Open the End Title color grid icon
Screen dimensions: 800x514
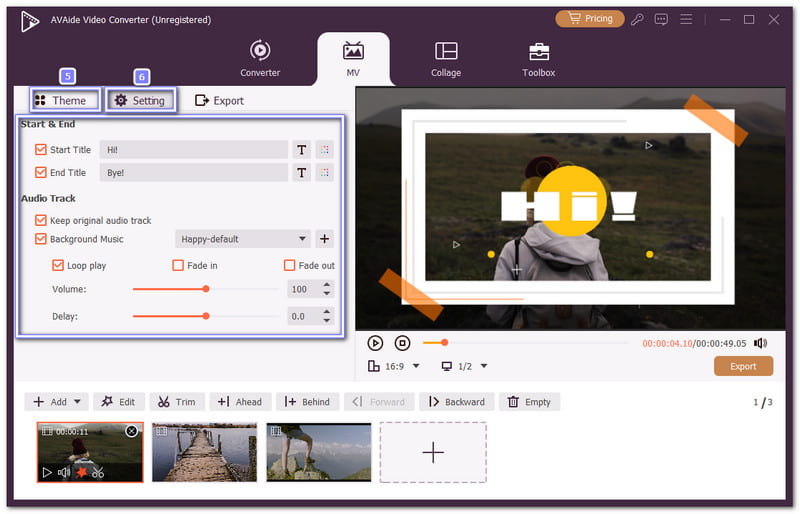[x=324, y=173]
